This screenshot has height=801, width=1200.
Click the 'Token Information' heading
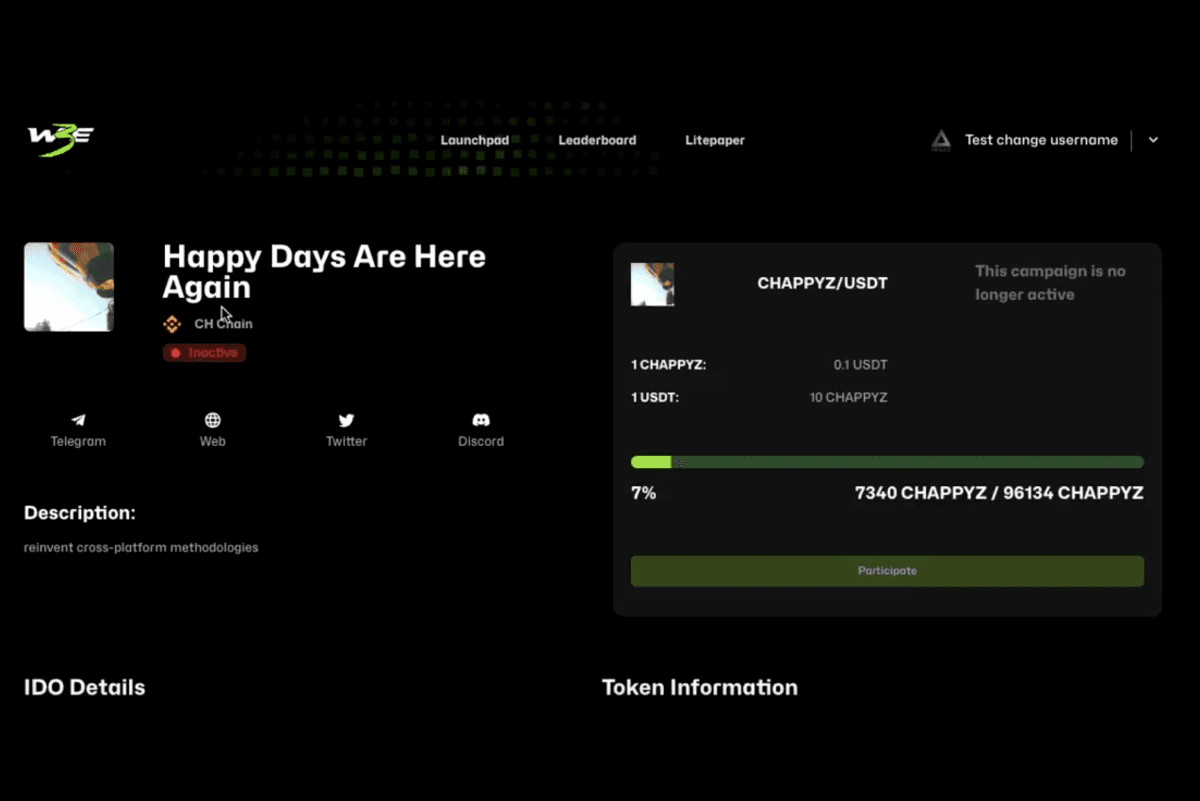[700, 687]
